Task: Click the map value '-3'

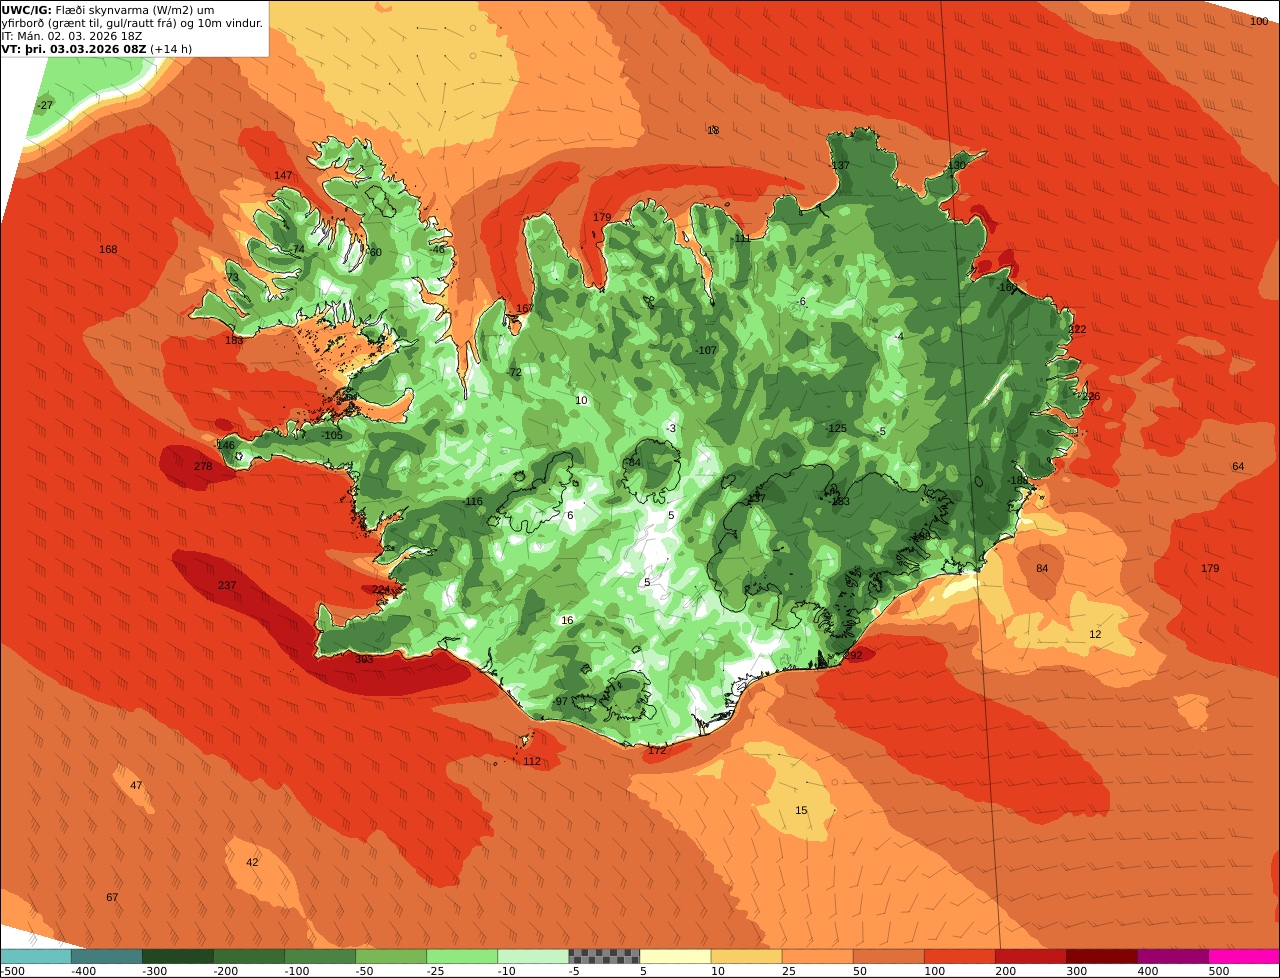Action: (x=671, y=428)
